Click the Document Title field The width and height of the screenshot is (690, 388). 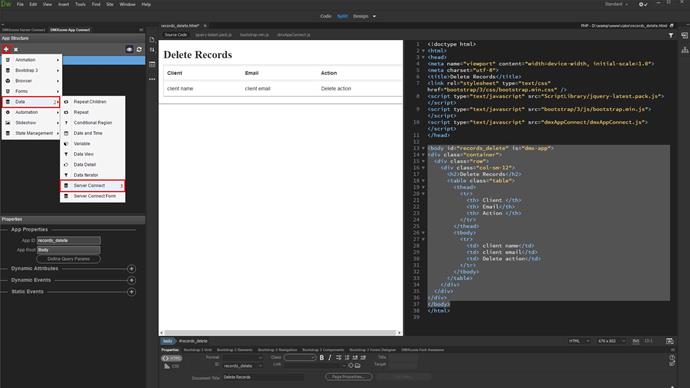pyautogui.click(x=263, y=377)
